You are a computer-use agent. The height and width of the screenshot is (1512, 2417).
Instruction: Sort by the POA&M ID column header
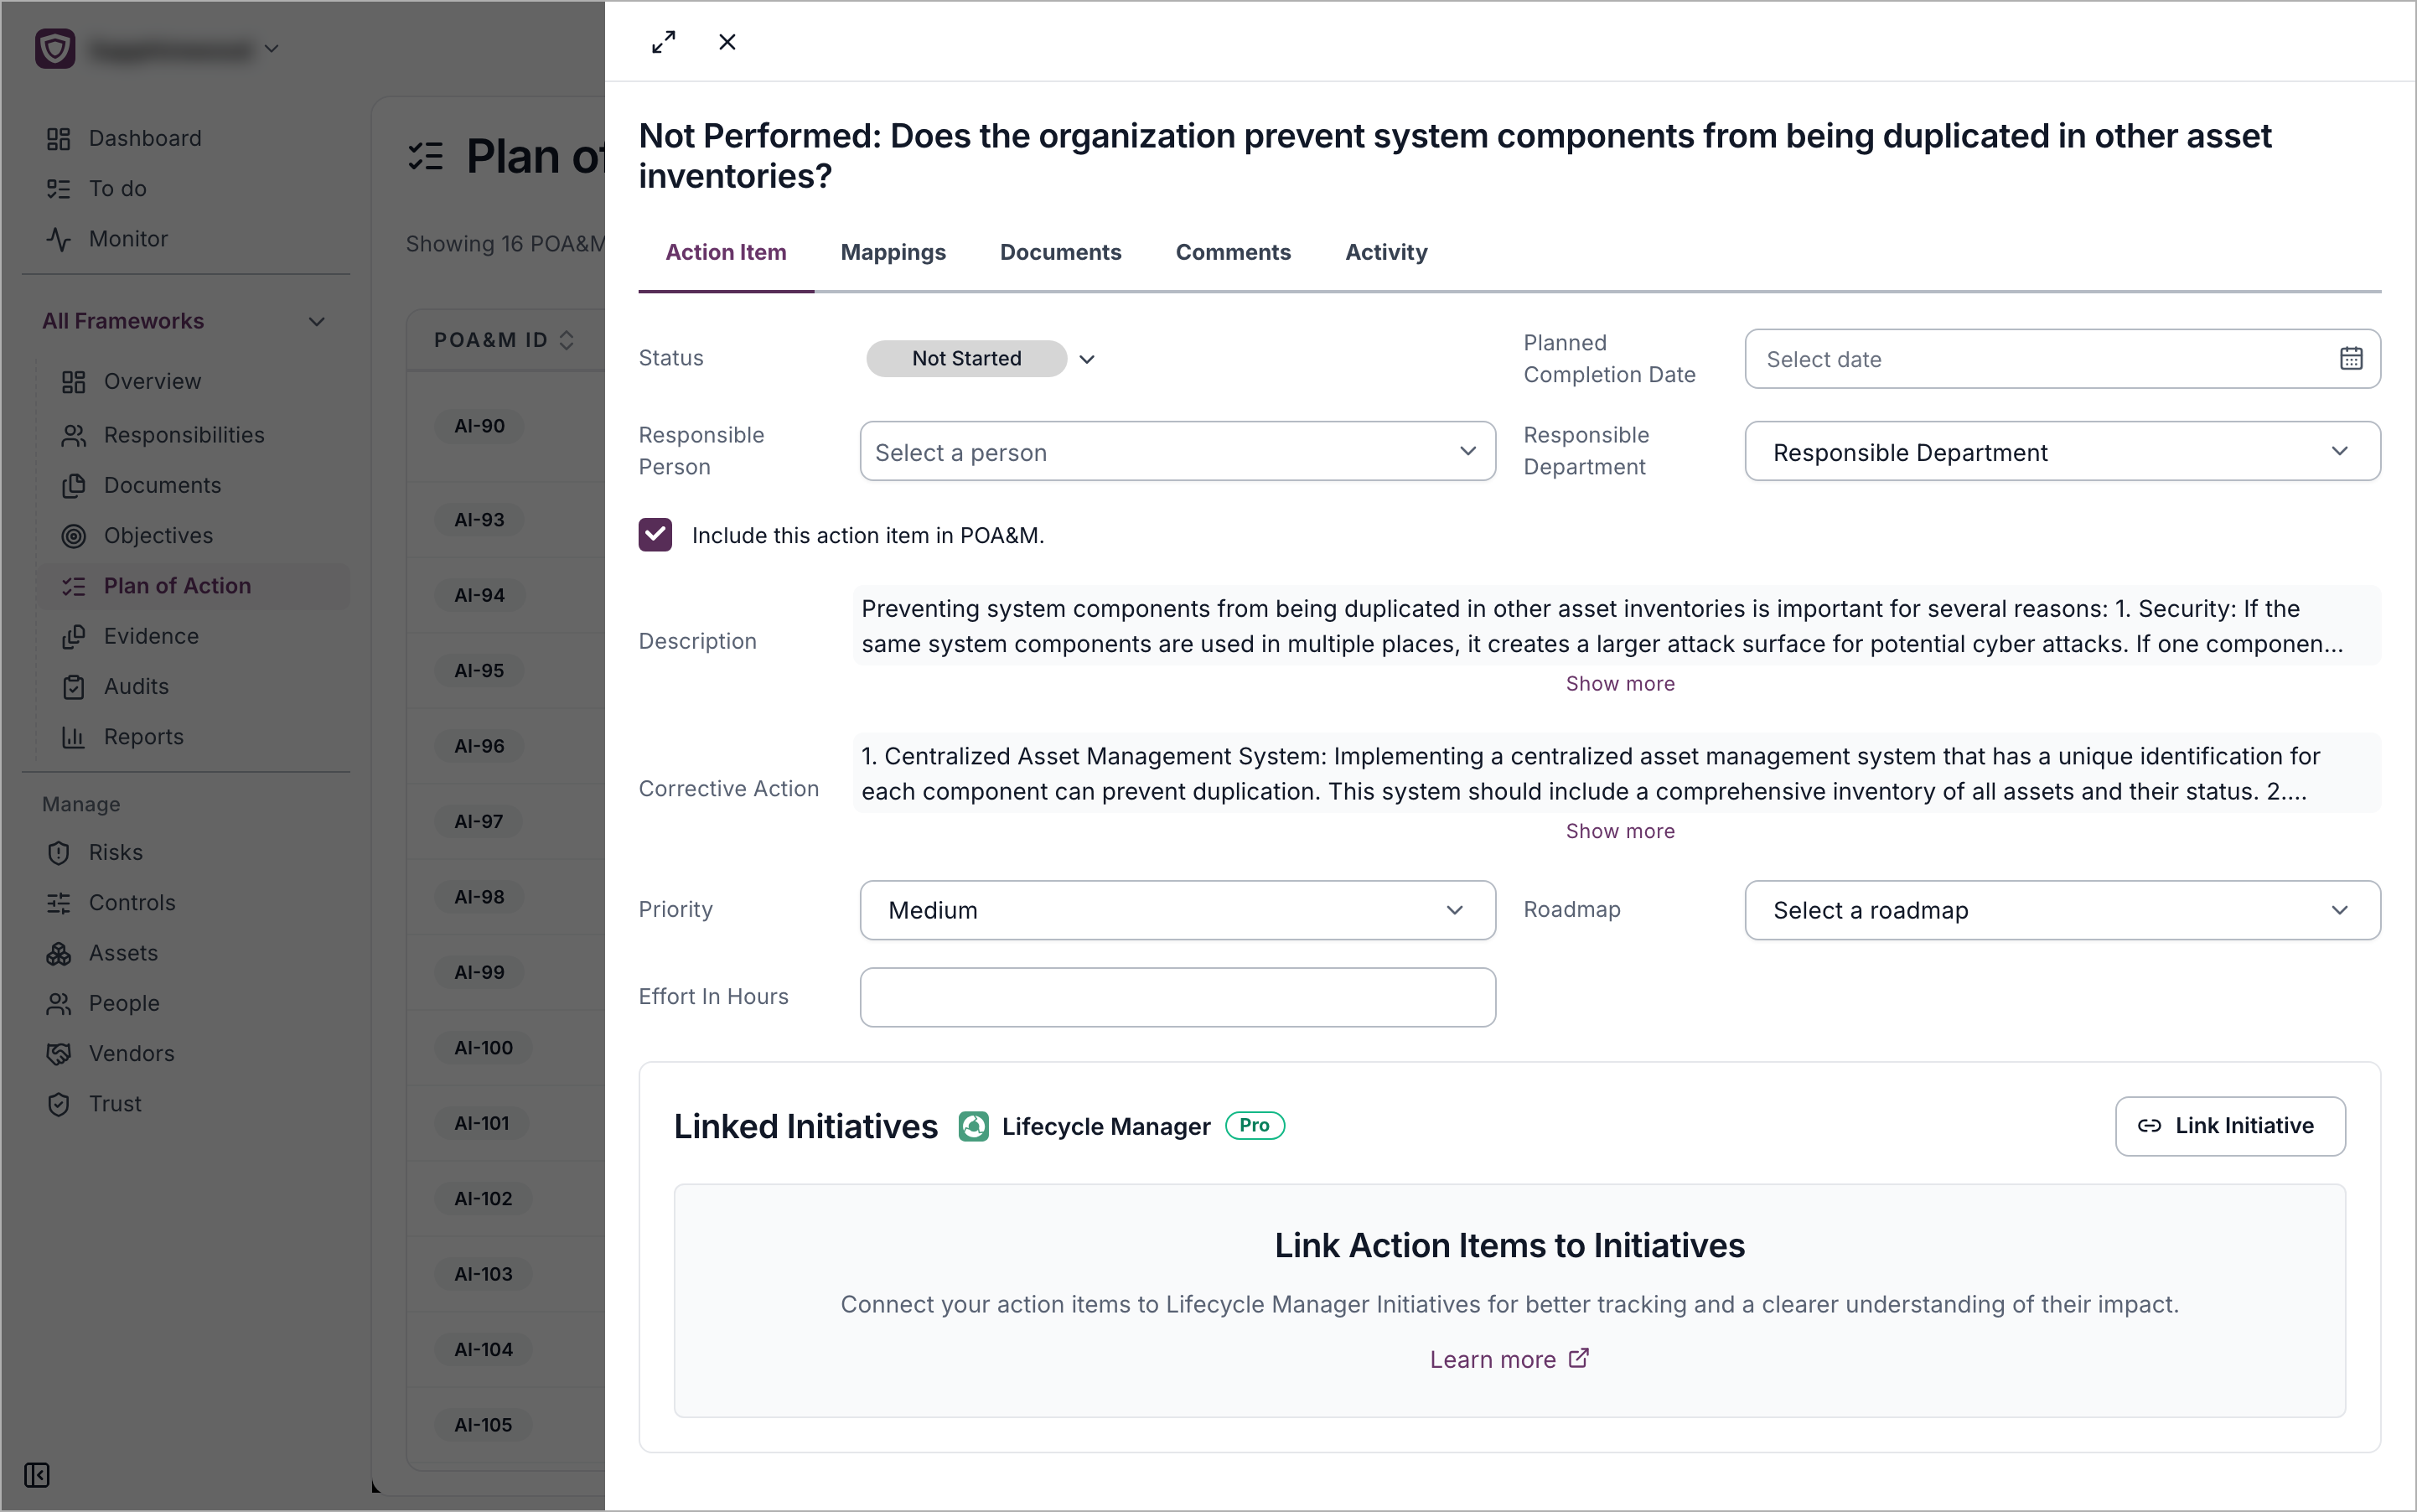(x=503, y=340)
